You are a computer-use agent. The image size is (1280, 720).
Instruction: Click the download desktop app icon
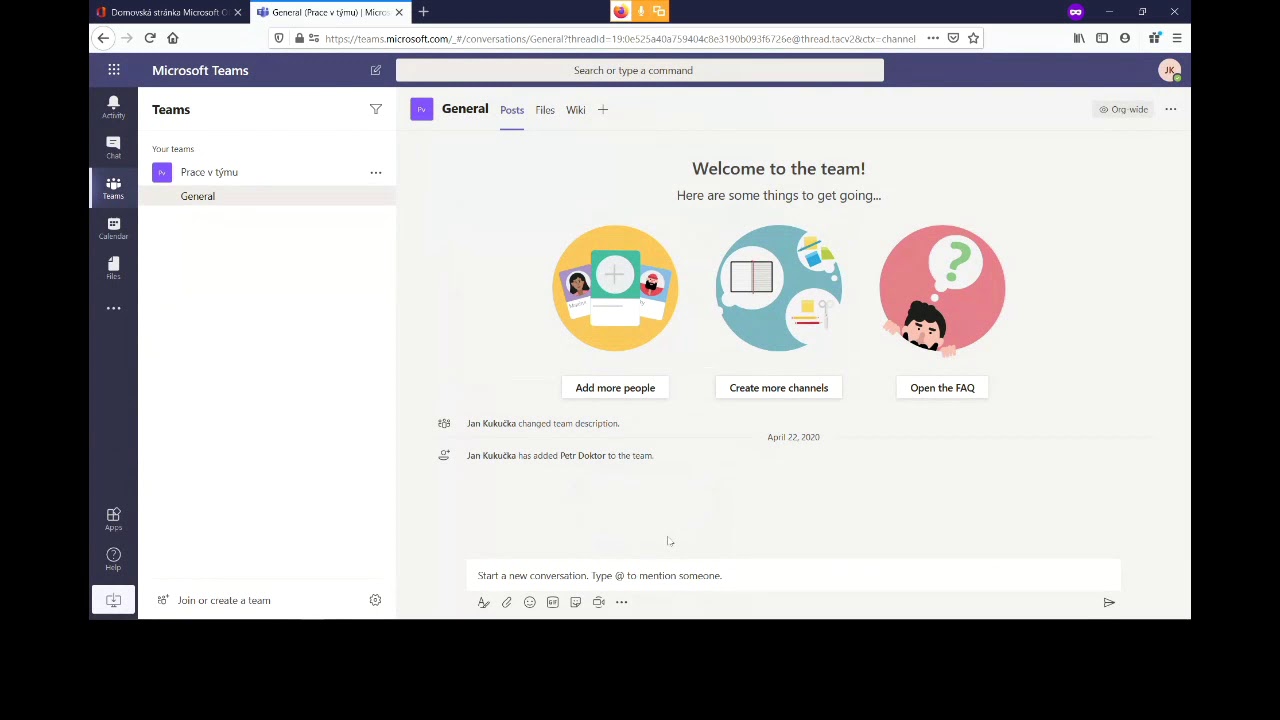113,600
